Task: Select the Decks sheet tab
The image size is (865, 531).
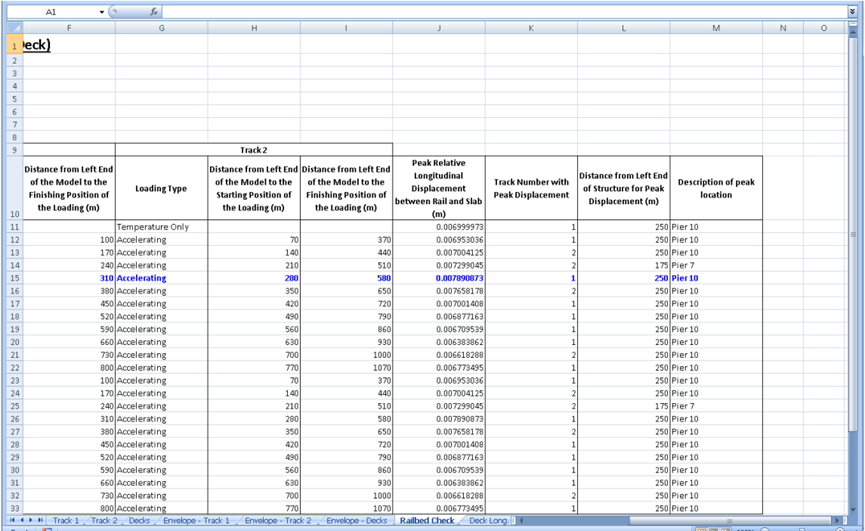Action: pos(140,521)
